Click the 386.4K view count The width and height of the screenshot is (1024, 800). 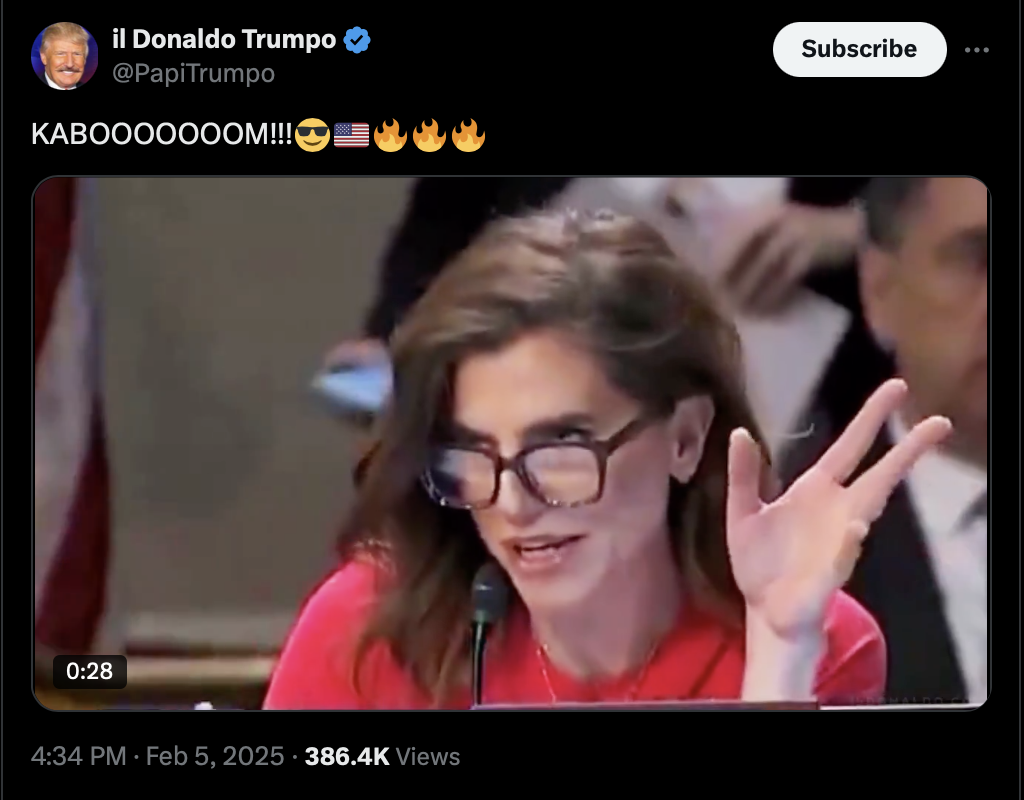click(347, 756)
